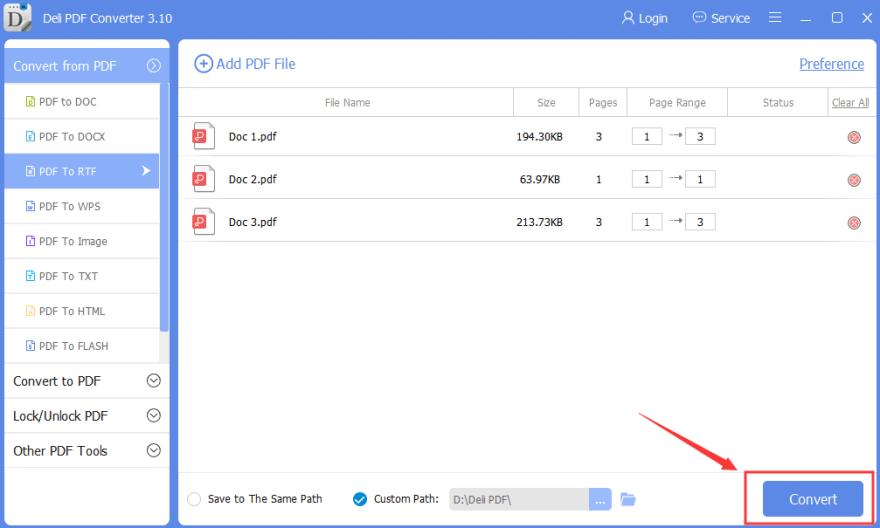Screen dimensions: 880x528
Task: Click the Doc 2.pdf file icon
Action: point(204,179)
